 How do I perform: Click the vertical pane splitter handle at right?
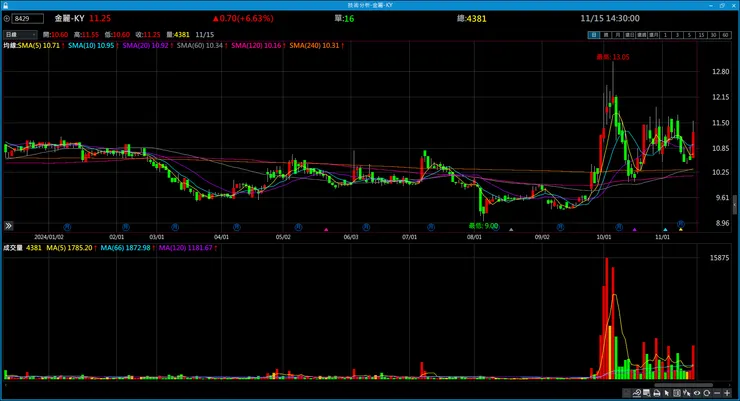734,206
